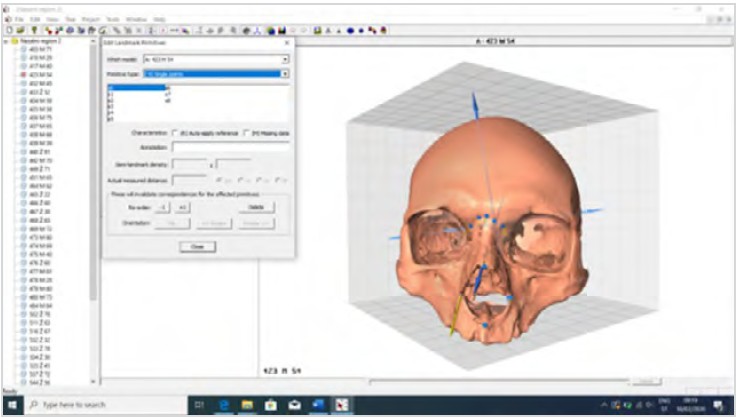This screenshot has width=739, height=418.
Task: Open the Mail app on the taskbar
Action: [295, 404]
